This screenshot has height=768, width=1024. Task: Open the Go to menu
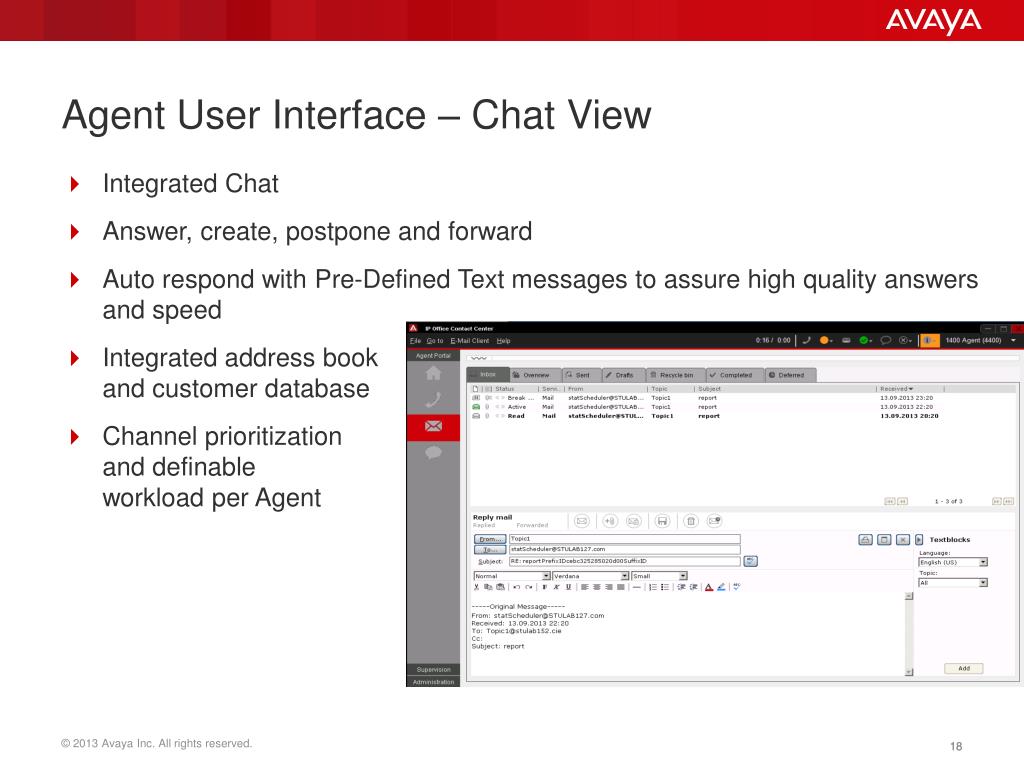(x=435, y=341)
